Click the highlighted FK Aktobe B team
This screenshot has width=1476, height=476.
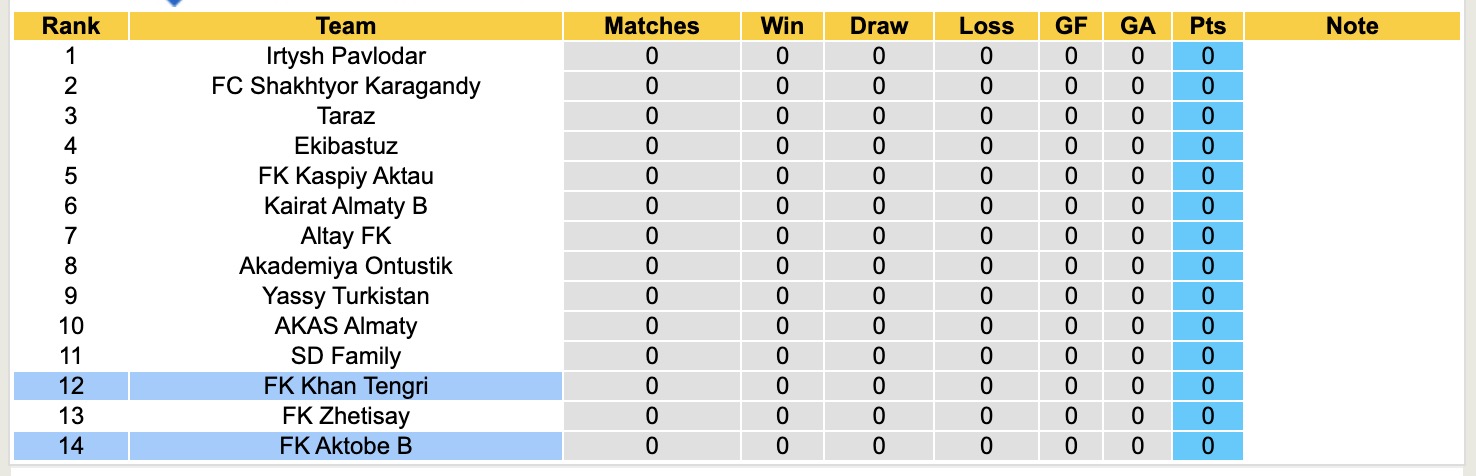(346, 446)
